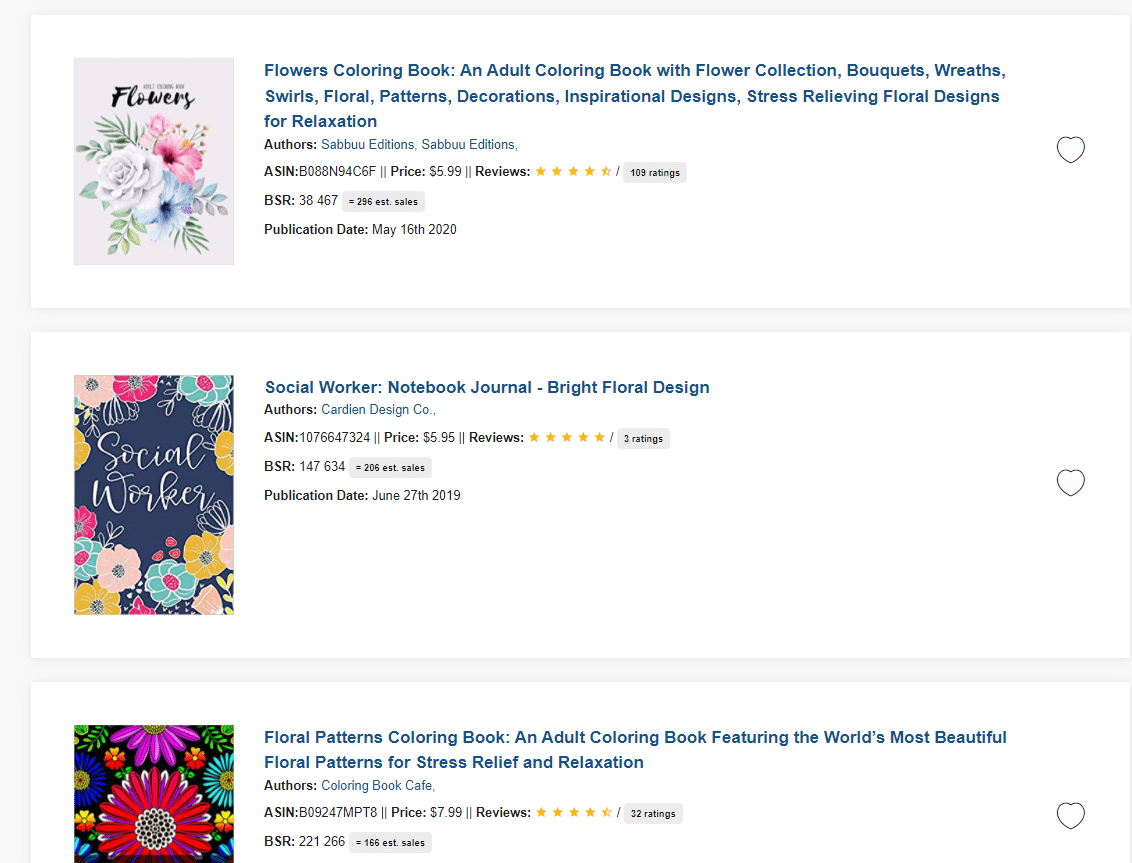Click the 206 est. sales badge

tap(391, 467)
